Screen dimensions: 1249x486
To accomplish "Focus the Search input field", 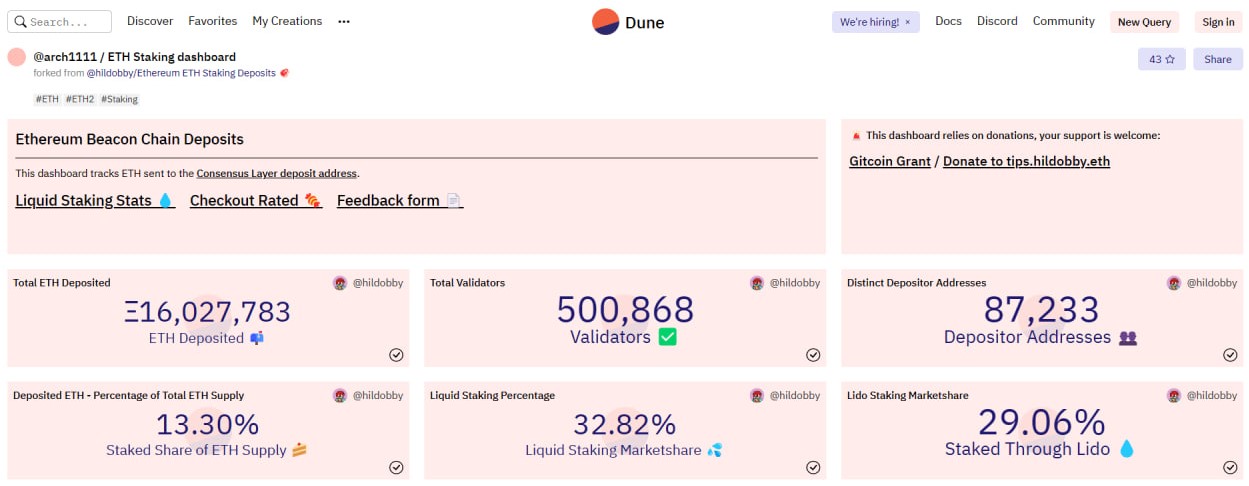I will [61, 21].
